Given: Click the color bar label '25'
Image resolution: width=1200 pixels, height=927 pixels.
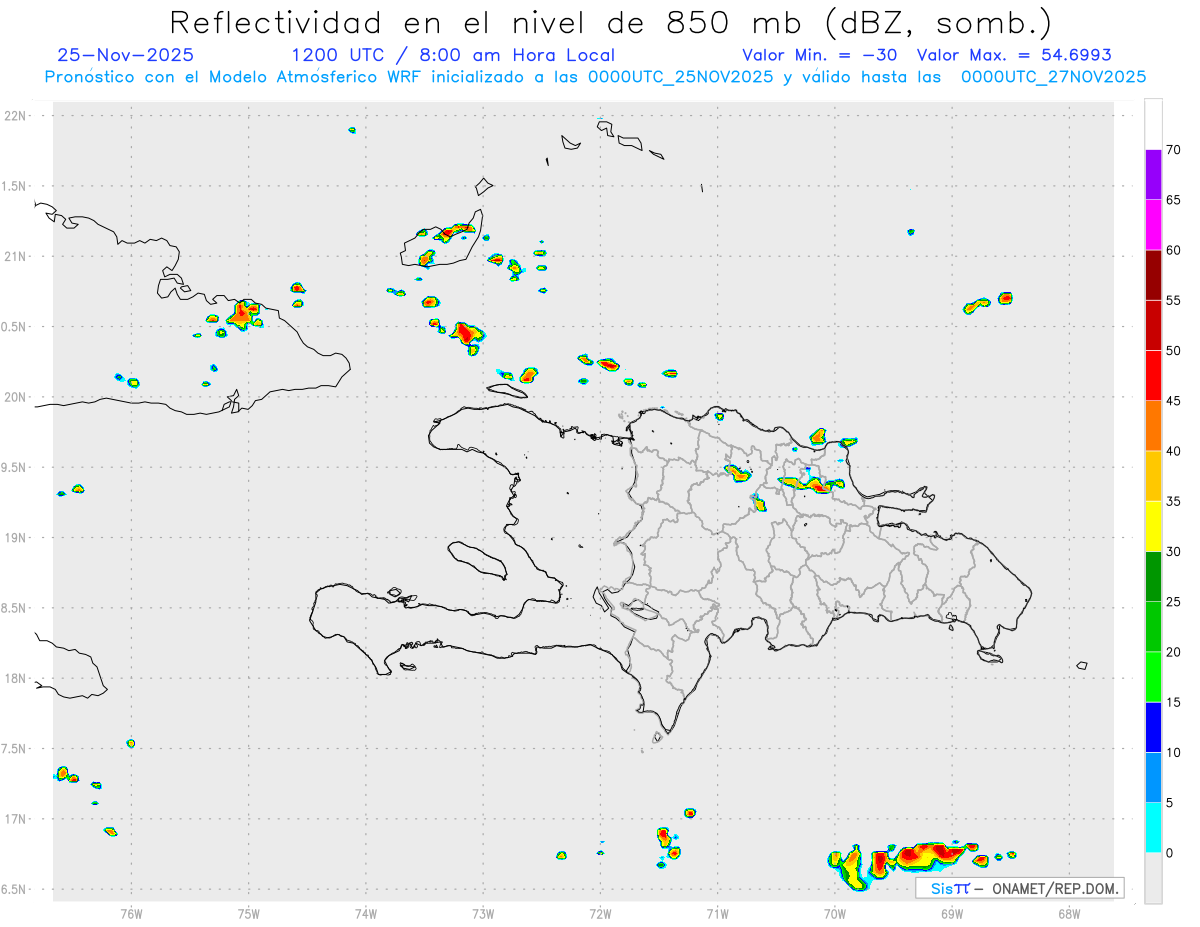Looking at the screenshot, I should pos(1173,602).
